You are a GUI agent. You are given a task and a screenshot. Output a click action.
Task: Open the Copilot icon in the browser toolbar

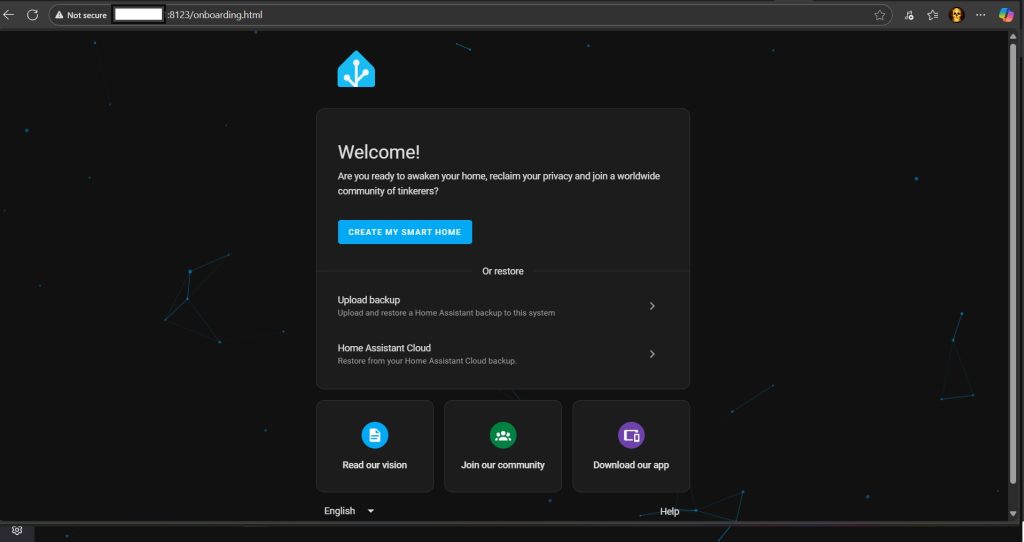click(x=1006, y=14)
